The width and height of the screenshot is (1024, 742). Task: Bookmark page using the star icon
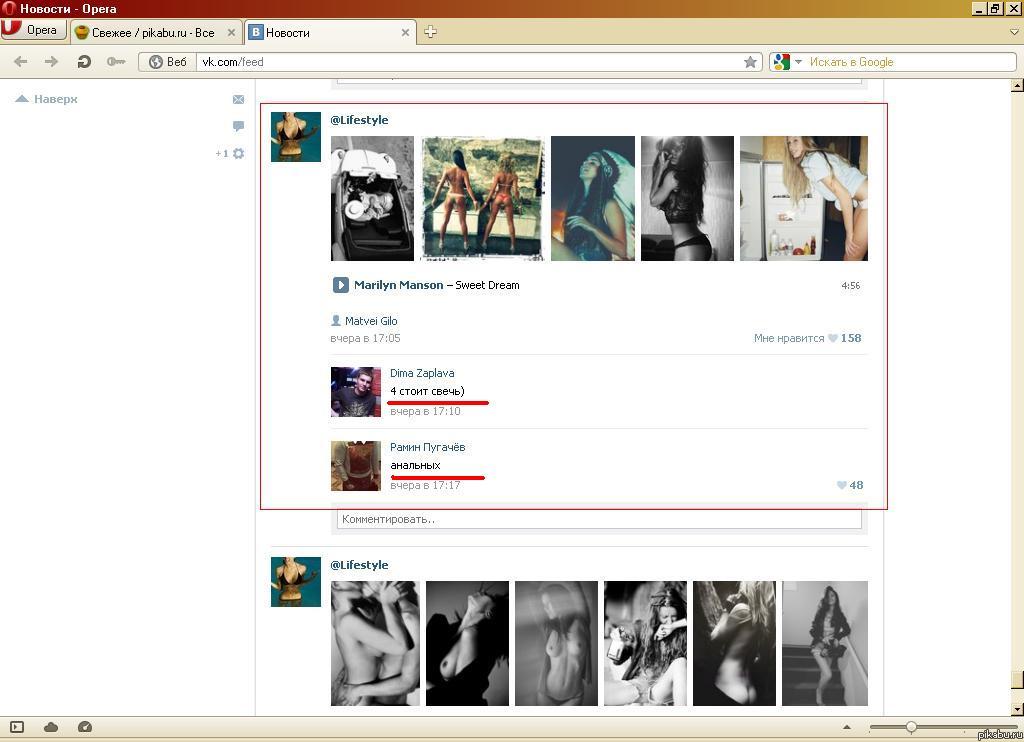pos(750,62)
